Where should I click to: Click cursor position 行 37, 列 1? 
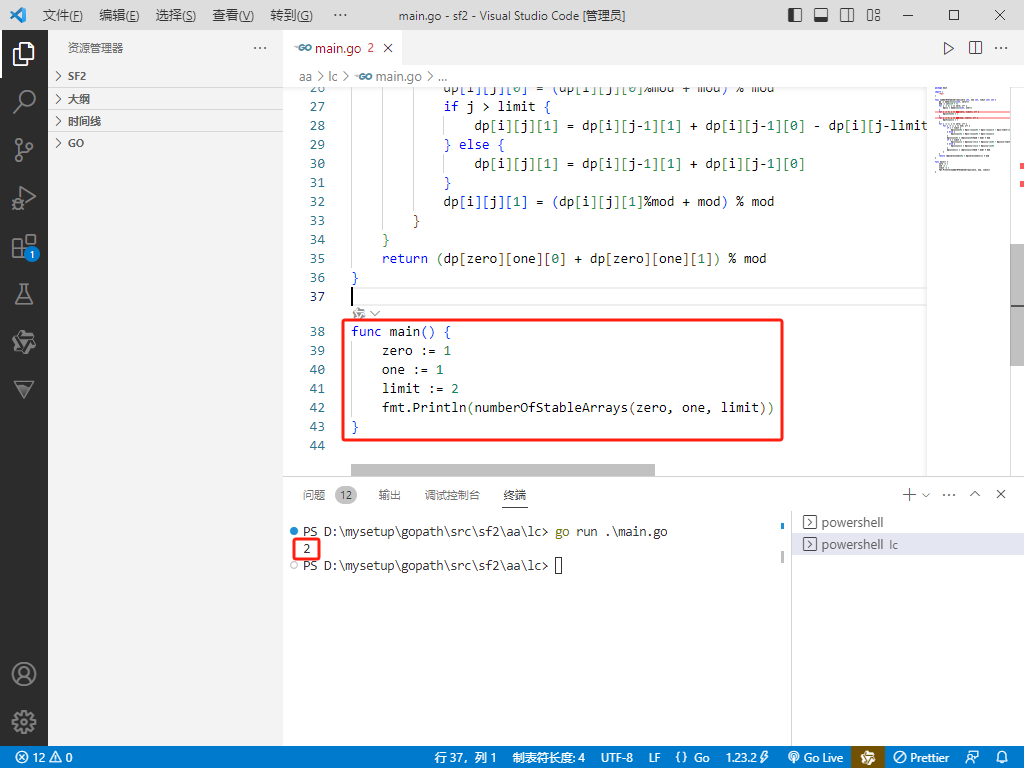tap(466, 758)
